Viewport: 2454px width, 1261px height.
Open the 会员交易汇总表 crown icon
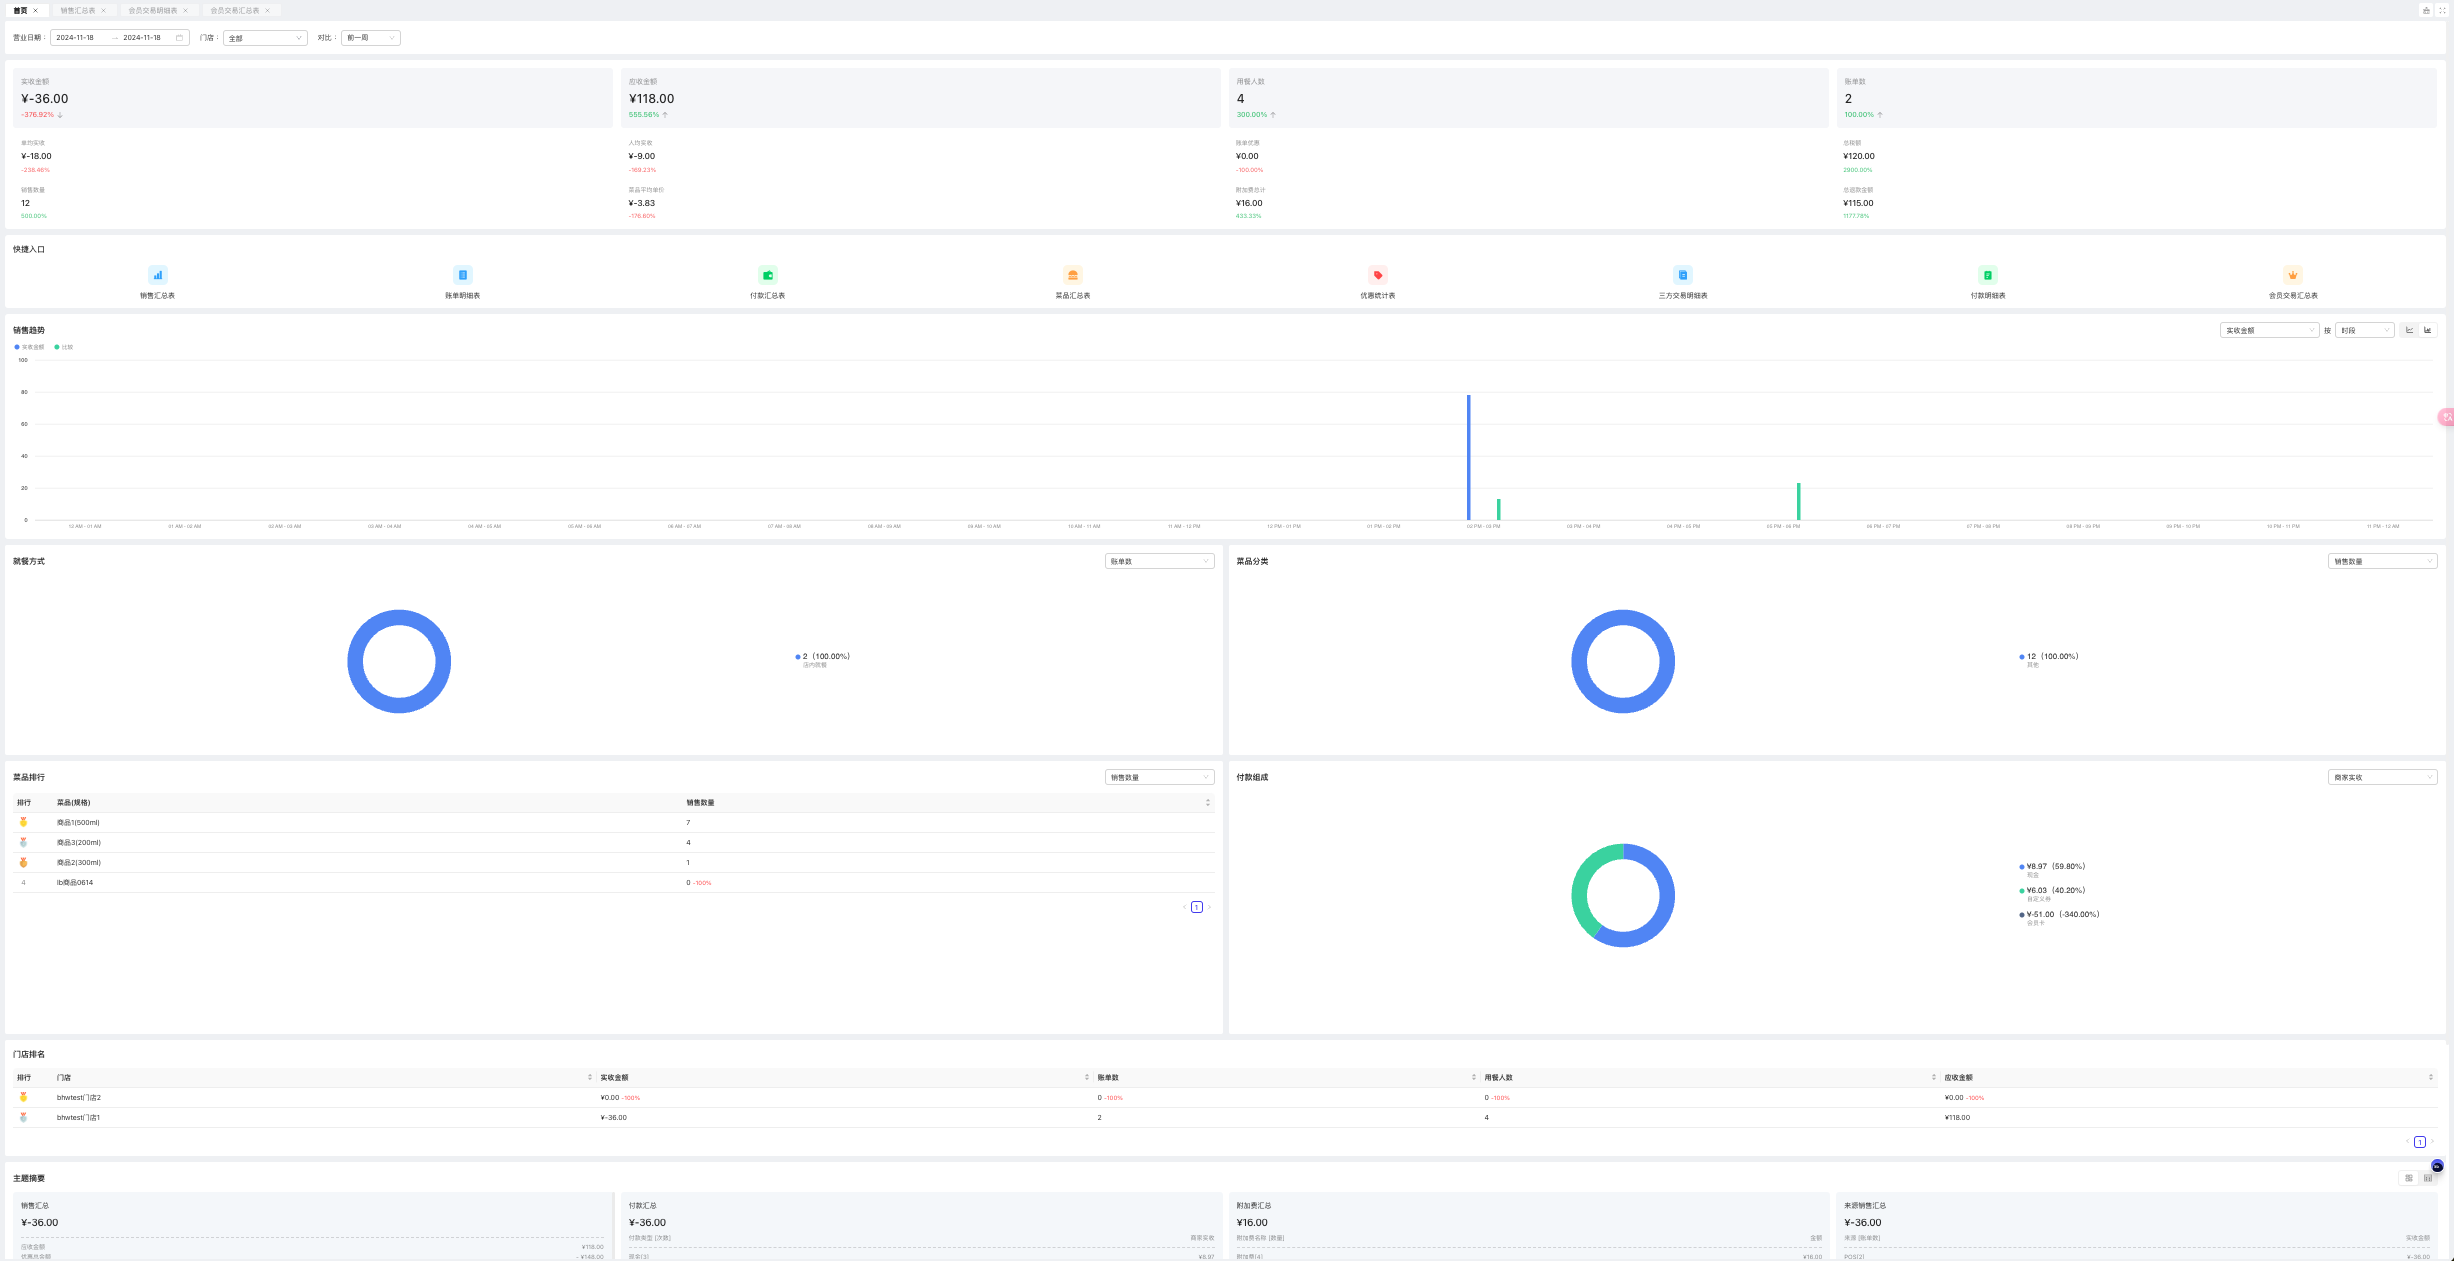pos(2293,275)
